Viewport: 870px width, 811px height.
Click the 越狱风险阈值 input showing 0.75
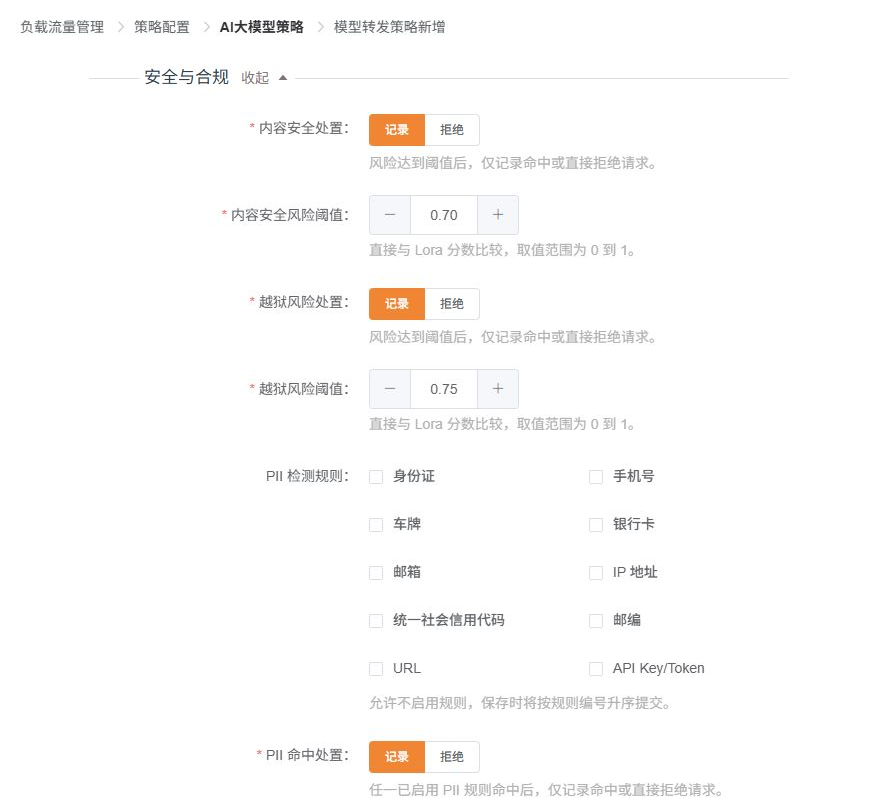coord(444,389)
